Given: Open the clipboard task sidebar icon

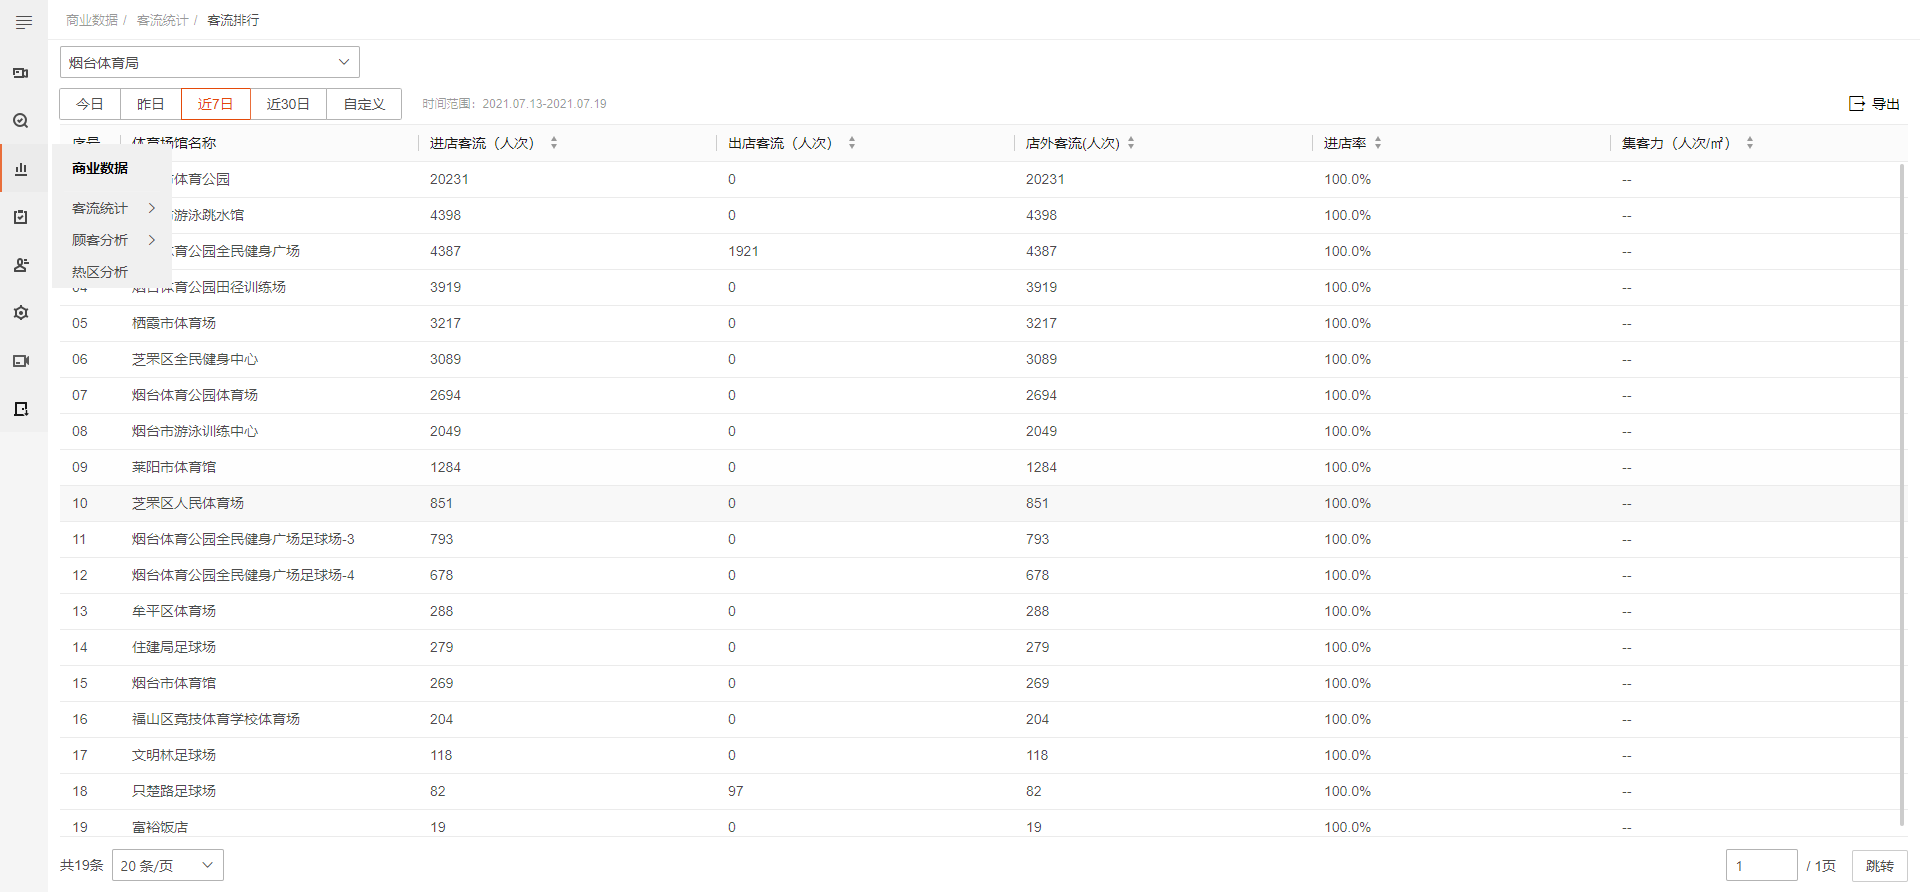Looking at the screenshot, I should [21, 217].
